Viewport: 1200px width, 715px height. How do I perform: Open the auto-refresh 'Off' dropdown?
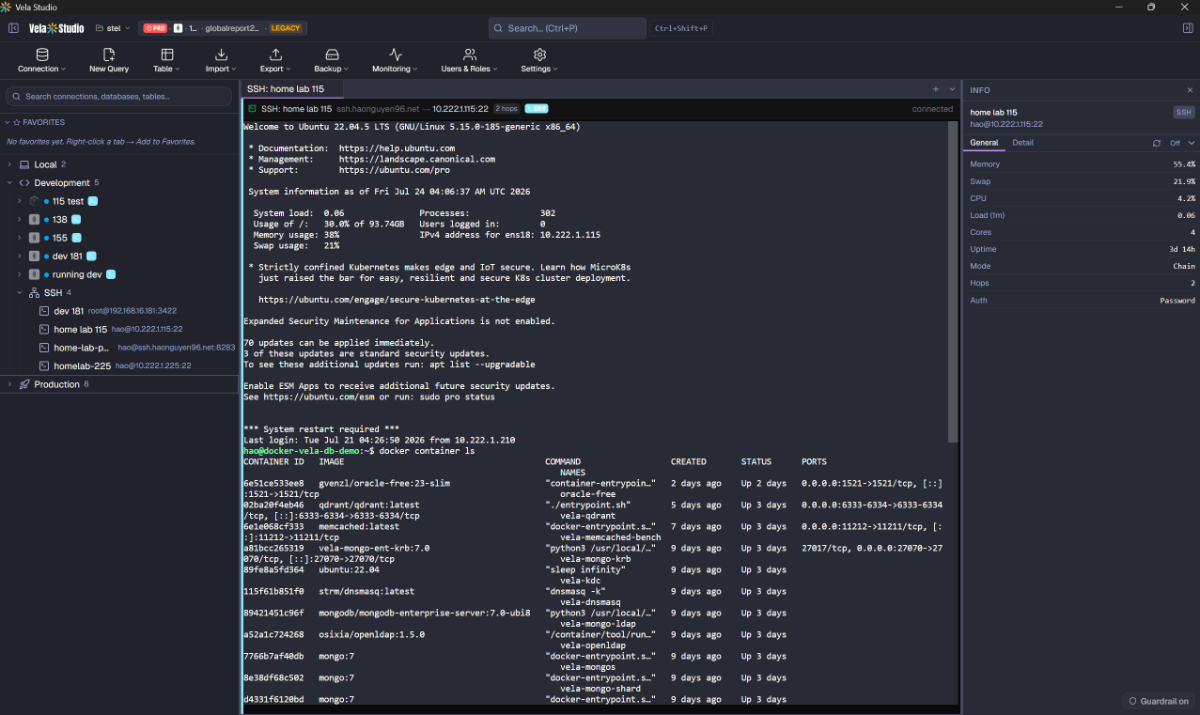[1182, 143]
